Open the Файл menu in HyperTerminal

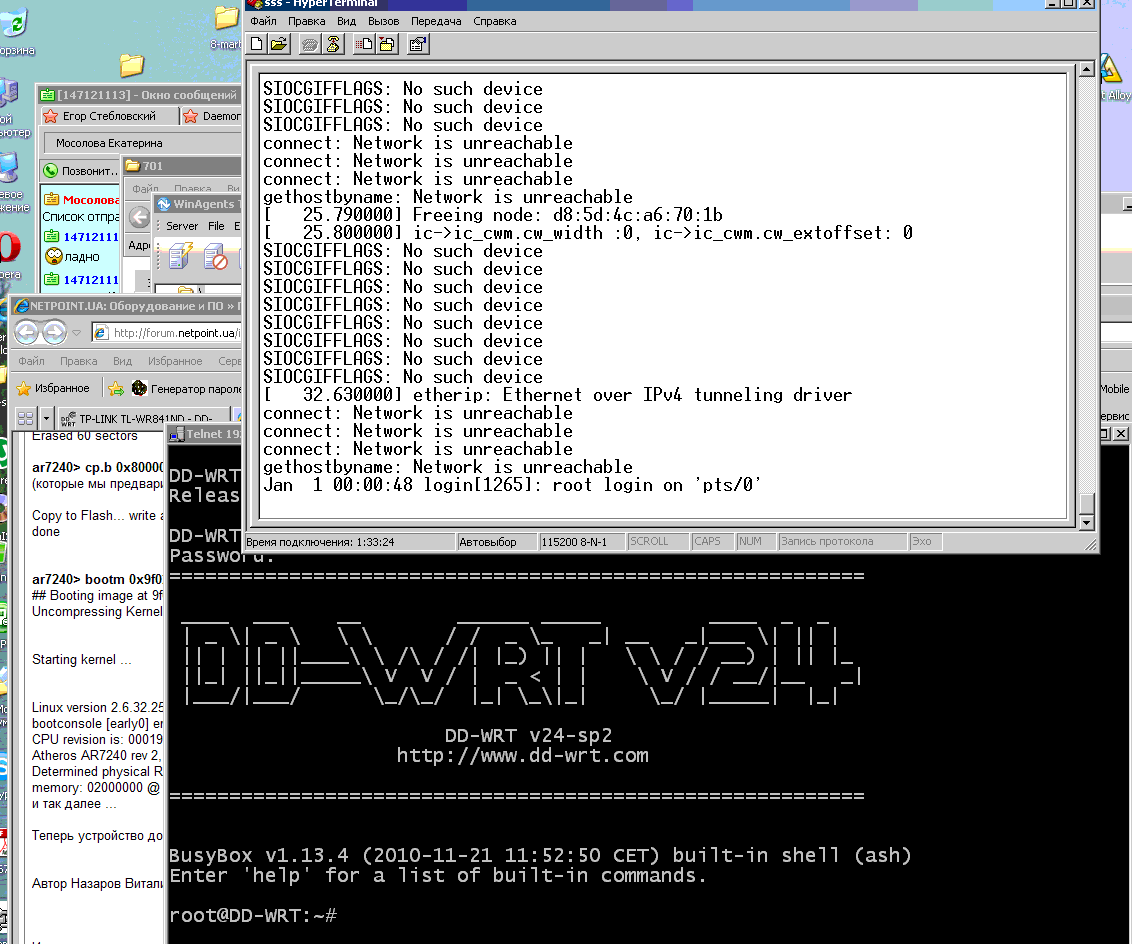263,21
